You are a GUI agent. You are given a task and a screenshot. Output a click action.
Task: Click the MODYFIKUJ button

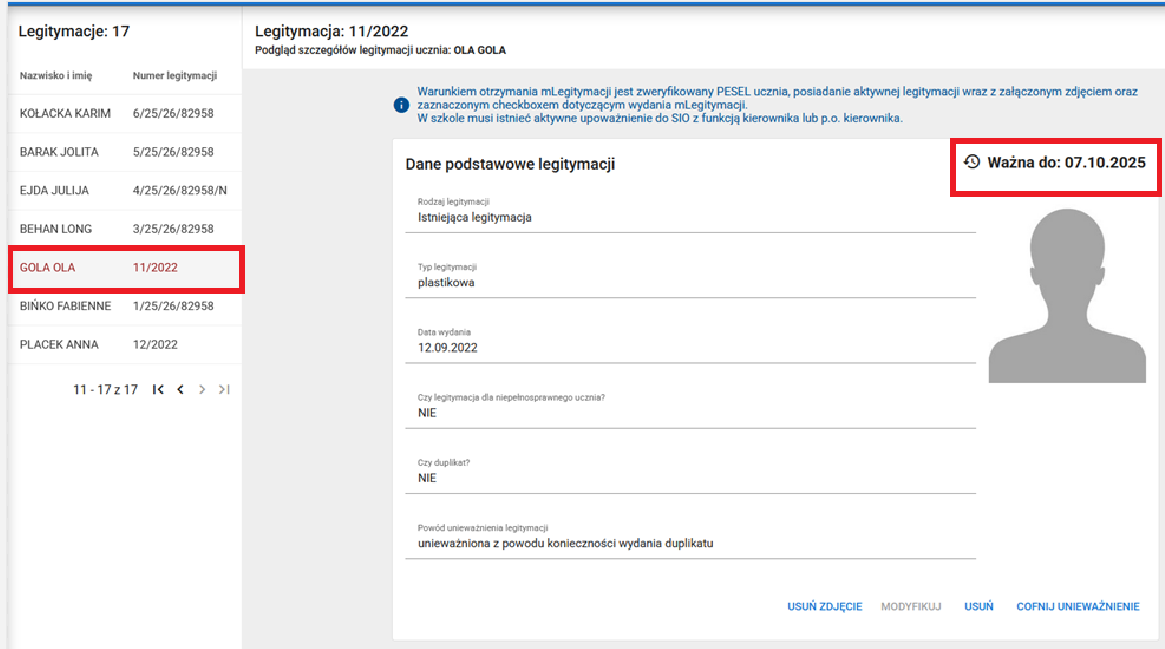click(x=911, y=607)
